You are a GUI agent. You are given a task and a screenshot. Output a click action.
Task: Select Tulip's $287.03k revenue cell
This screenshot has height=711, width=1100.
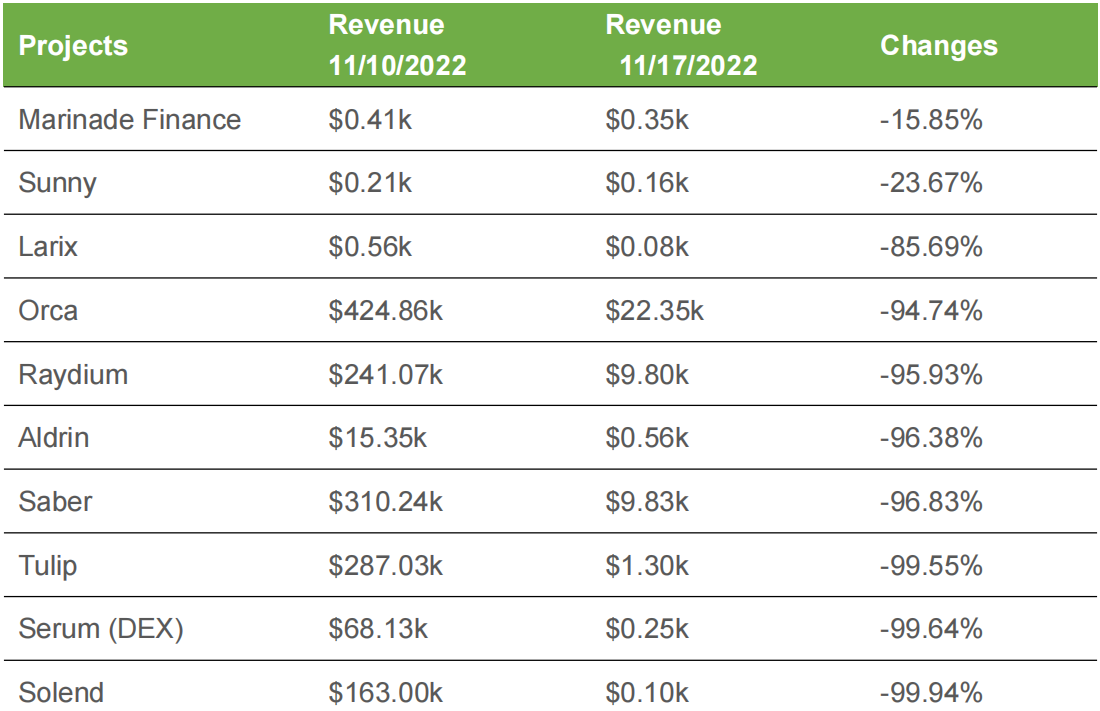click(x=385, y=565)
